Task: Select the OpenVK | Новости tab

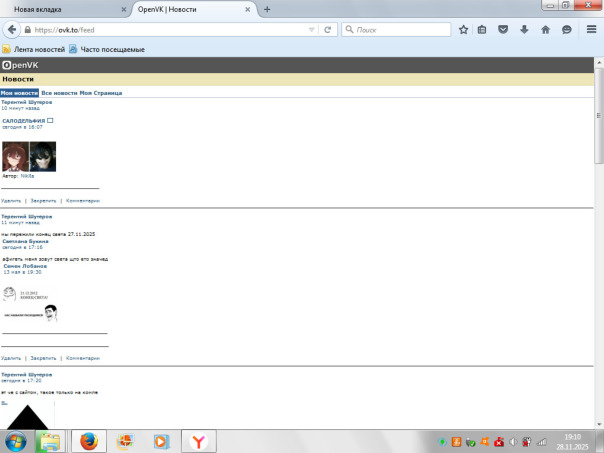Action: point(195,10)
